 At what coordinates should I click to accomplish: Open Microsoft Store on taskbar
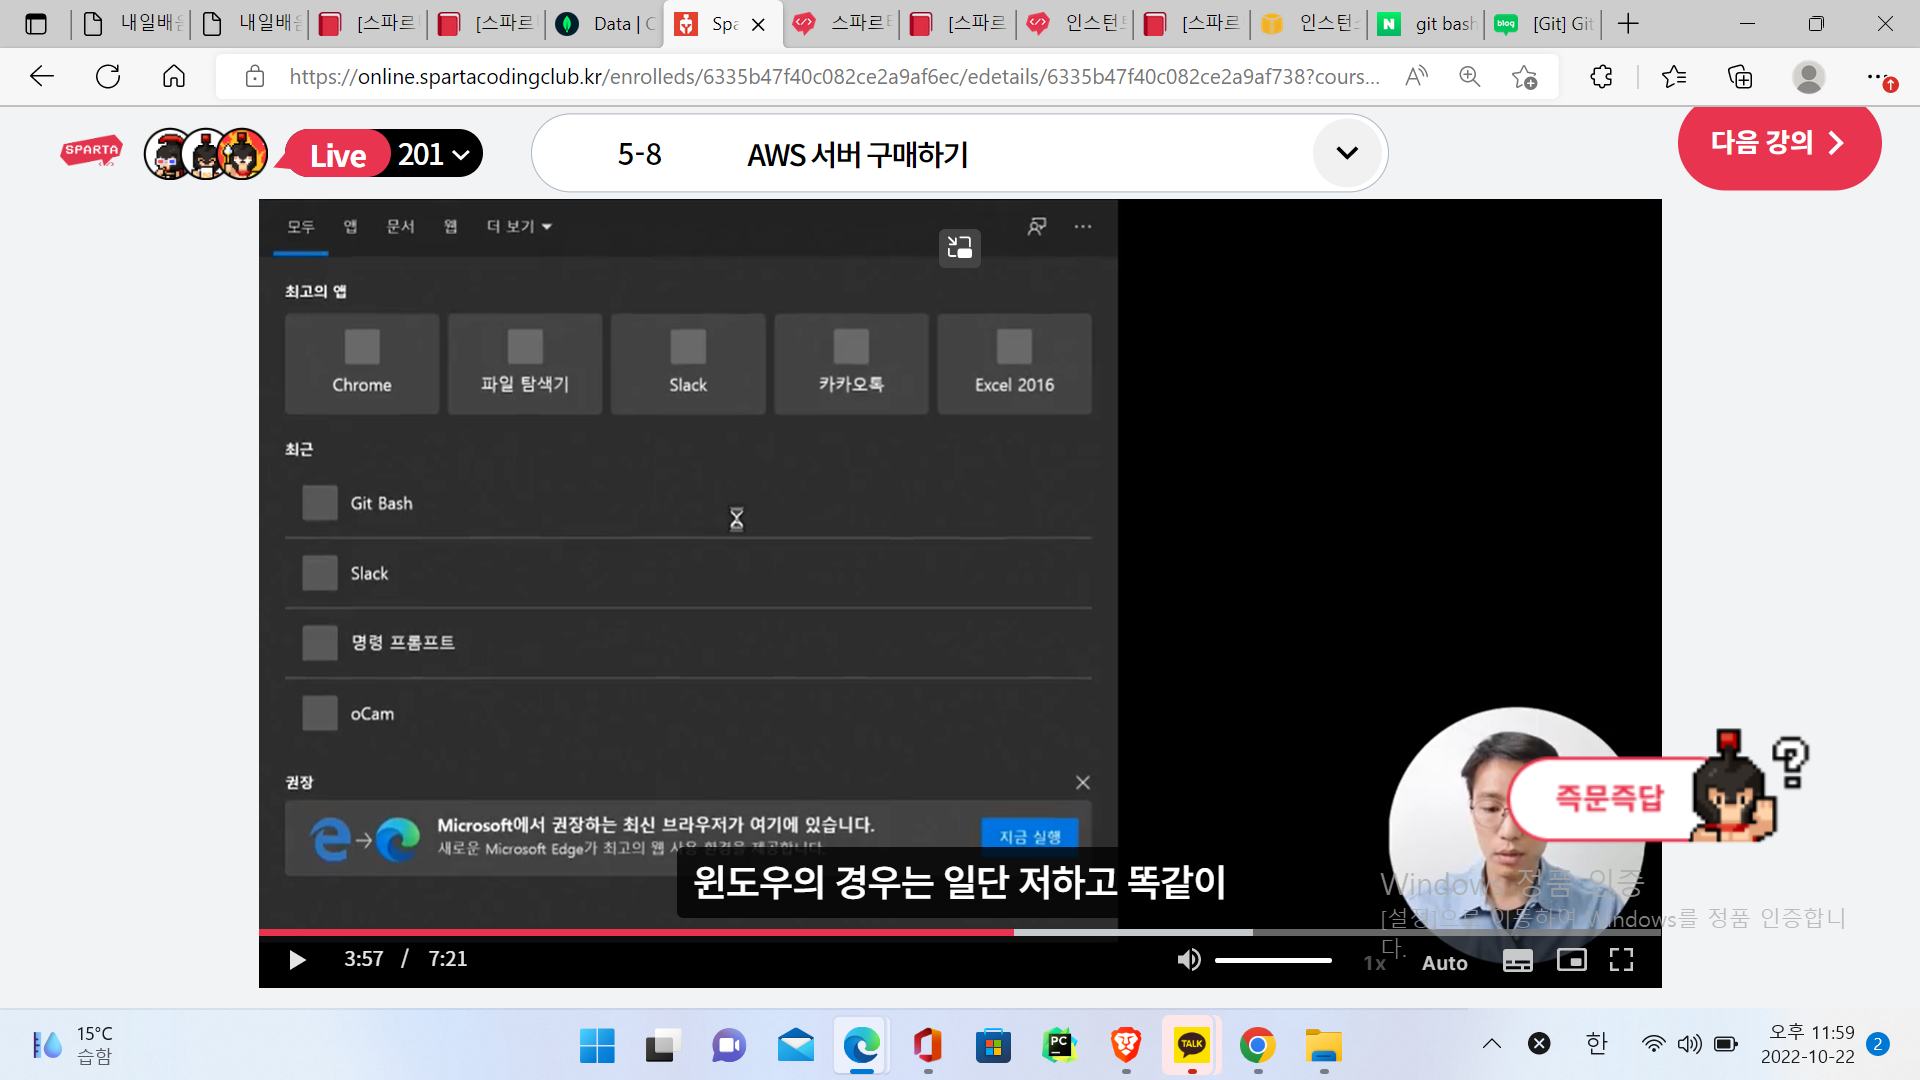coord(993,1046)
